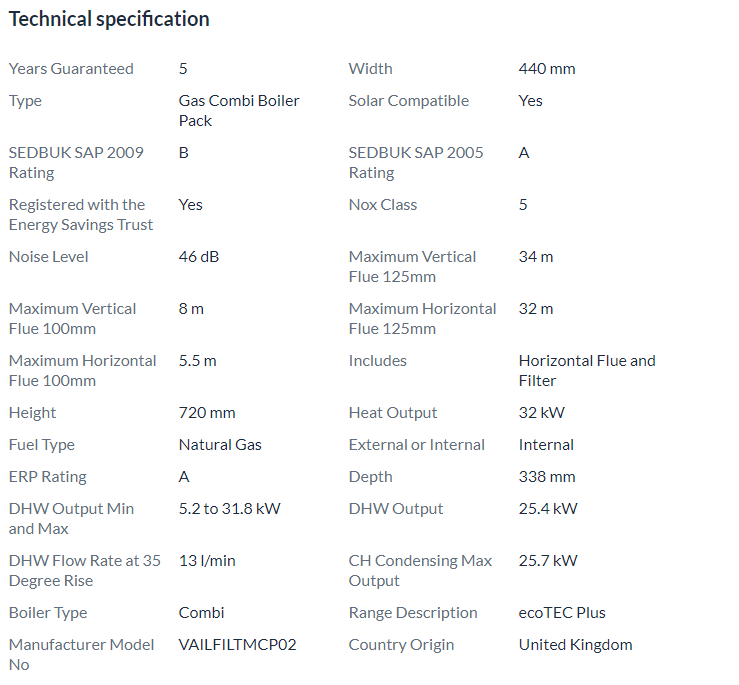Click the Technical specification heading
This screenshot has height=685, width=739.
[109, 19]
